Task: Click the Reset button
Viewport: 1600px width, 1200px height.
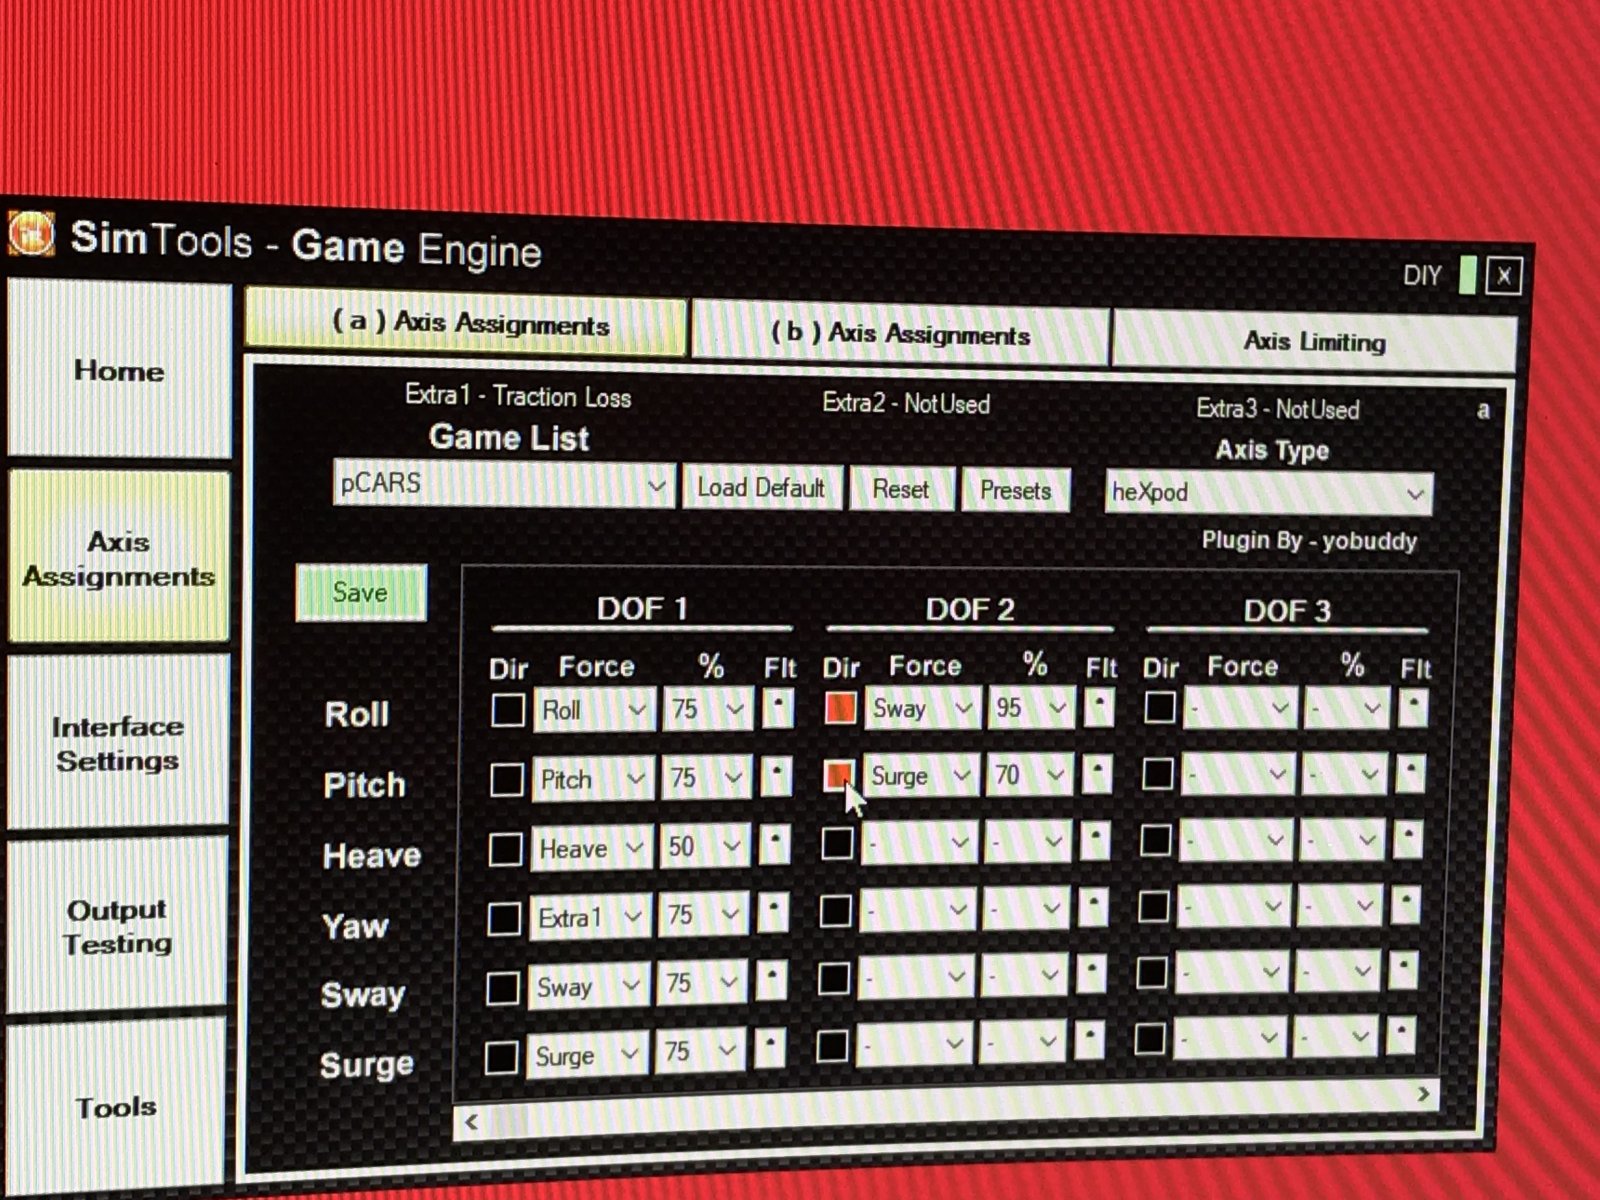Action: [x=901, y=490]
